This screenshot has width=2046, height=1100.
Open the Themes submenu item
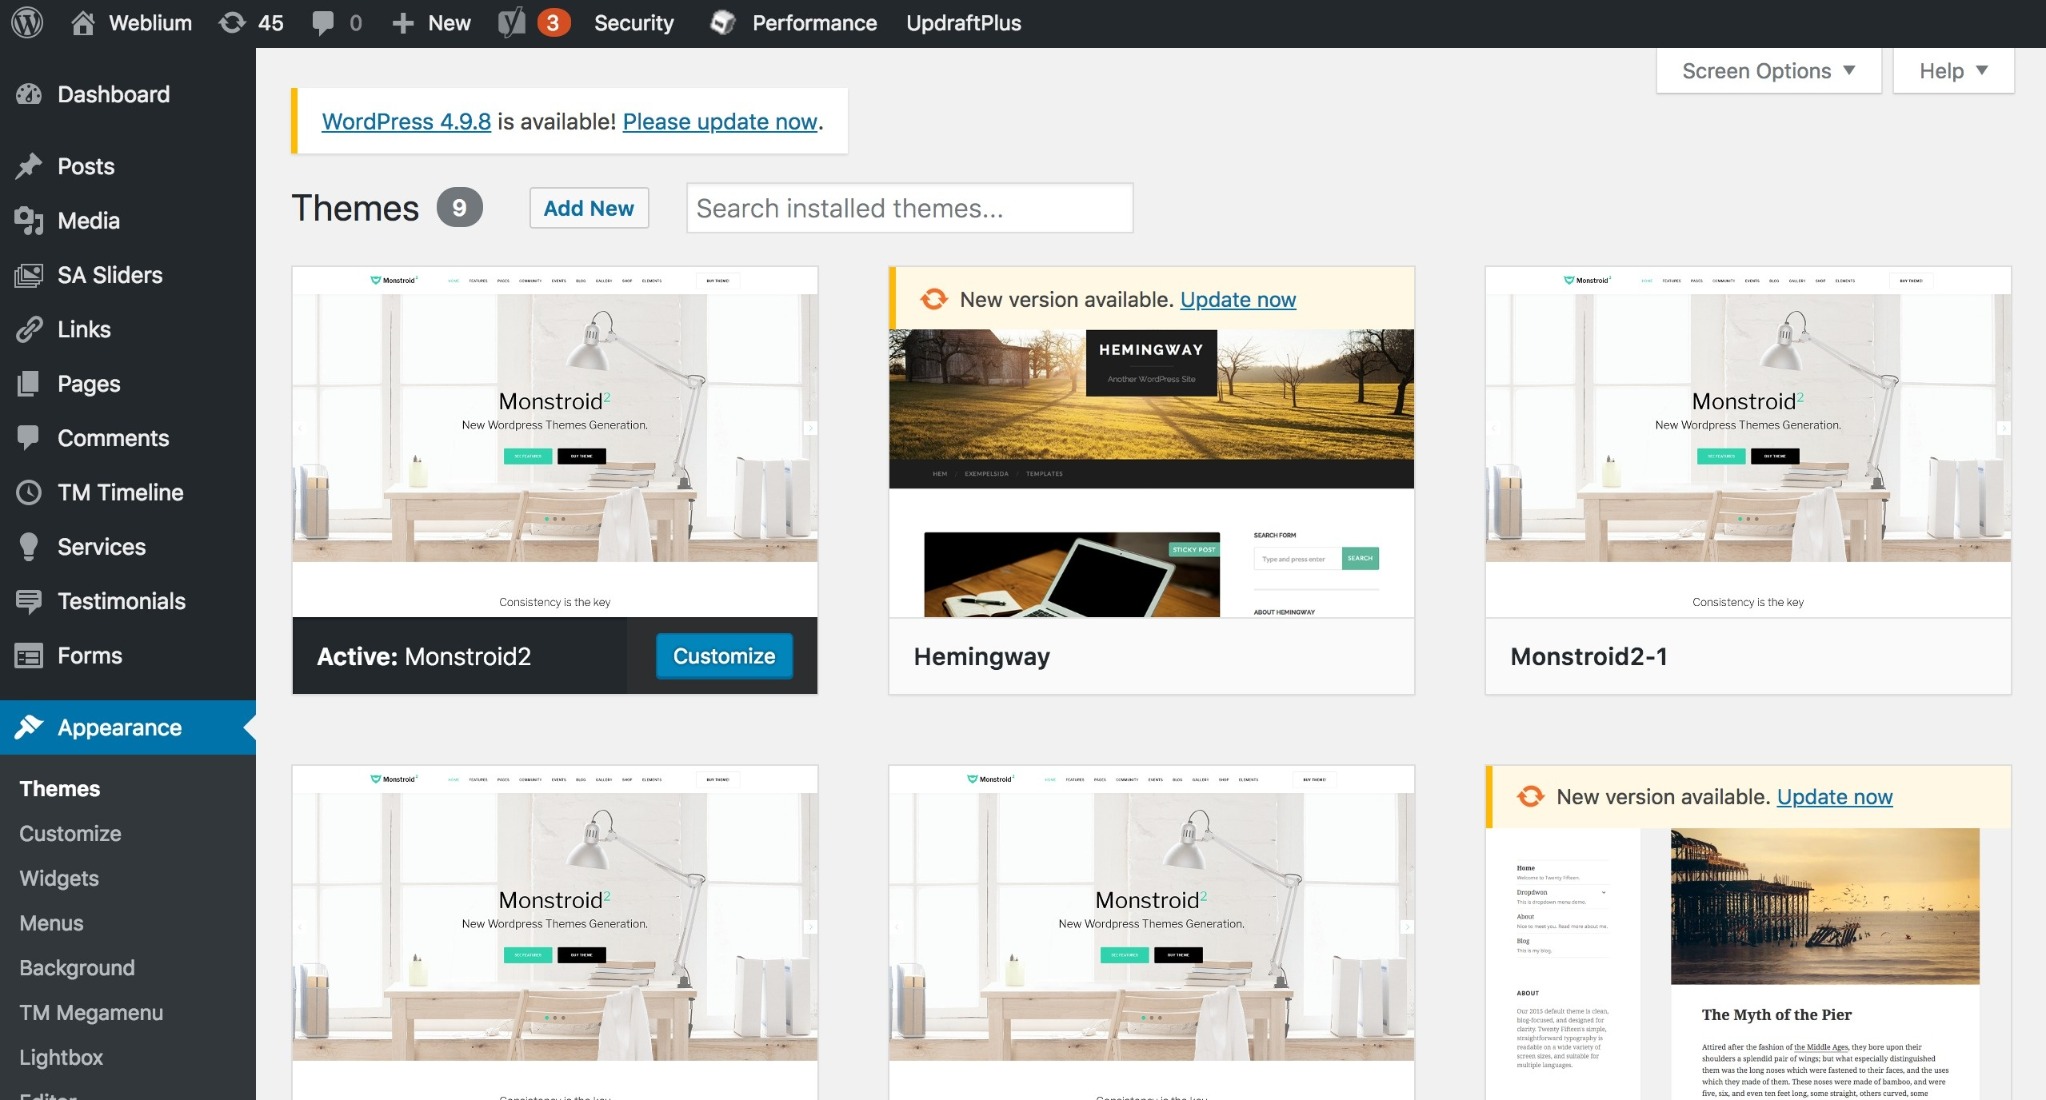pos(60,789)
